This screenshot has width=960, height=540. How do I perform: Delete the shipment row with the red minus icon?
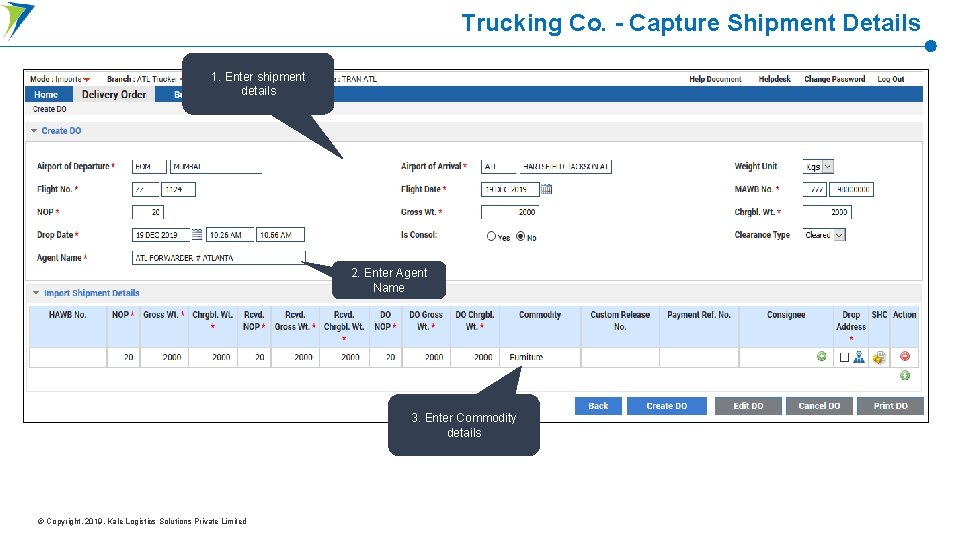905,356
